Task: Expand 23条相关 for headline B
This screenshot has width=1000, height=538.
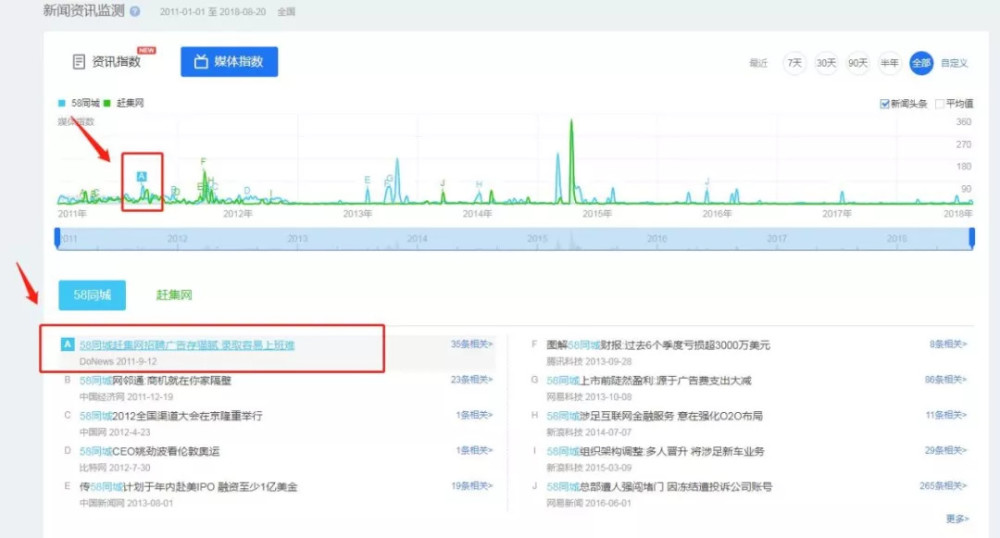Action: point(471,380)
